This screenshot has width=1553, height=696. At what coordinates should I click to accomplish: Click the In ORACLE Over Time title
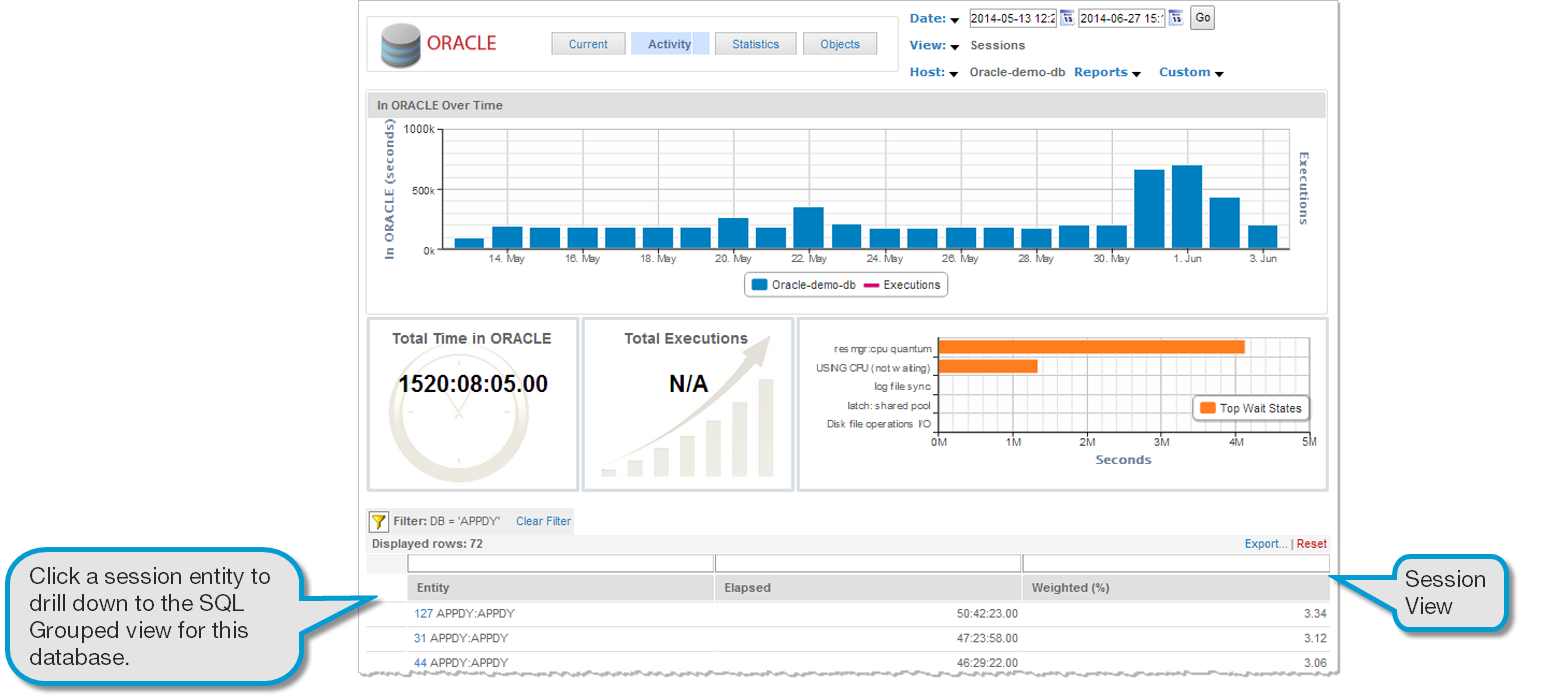[440, 105]
